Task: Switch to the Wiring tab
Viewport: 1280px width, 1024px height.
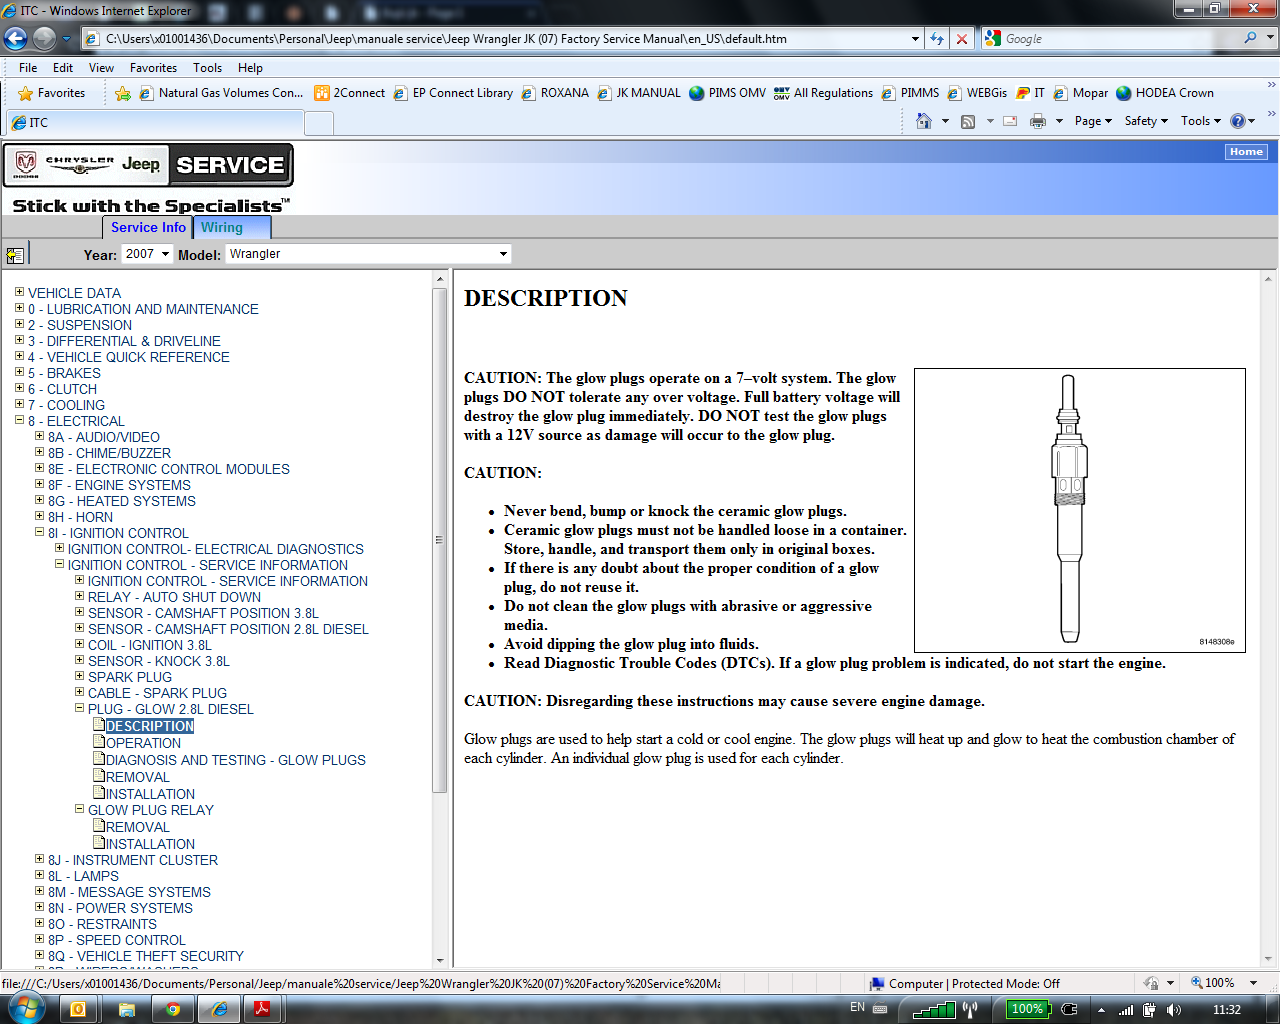Action: [x=221, y=228]
